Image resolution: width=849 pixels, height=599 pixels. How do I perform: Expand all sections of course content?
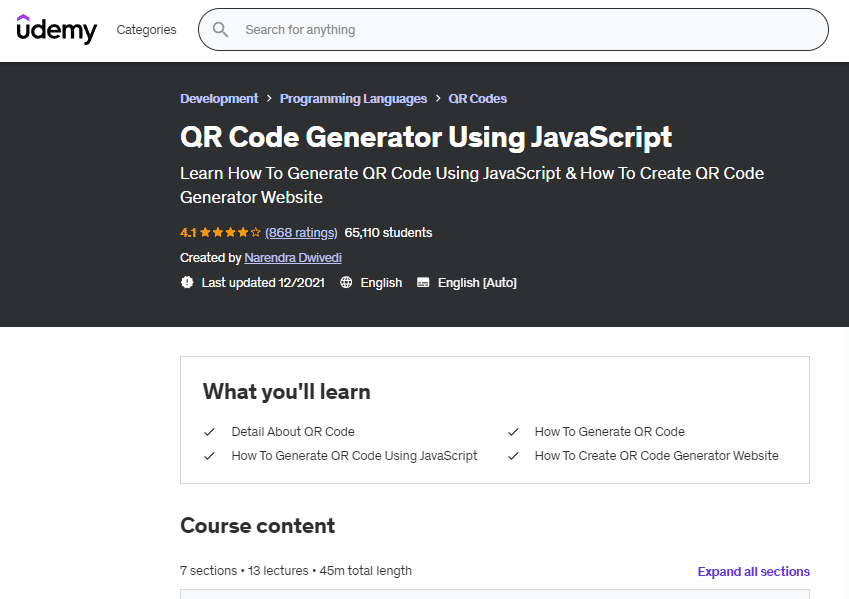click(x=753, y=572)
